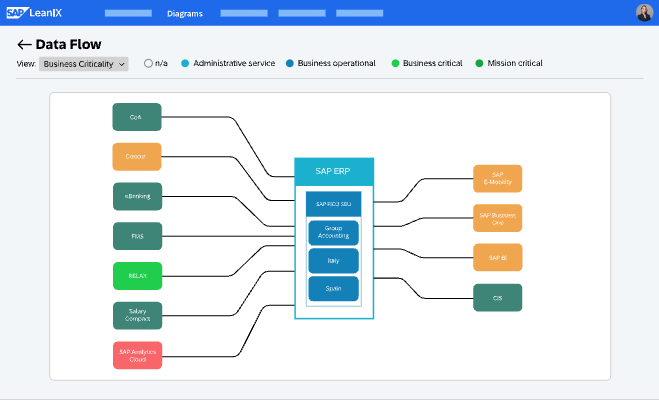659x400 pixels.
Task: Open the user profile avatar
Action: 644,13
